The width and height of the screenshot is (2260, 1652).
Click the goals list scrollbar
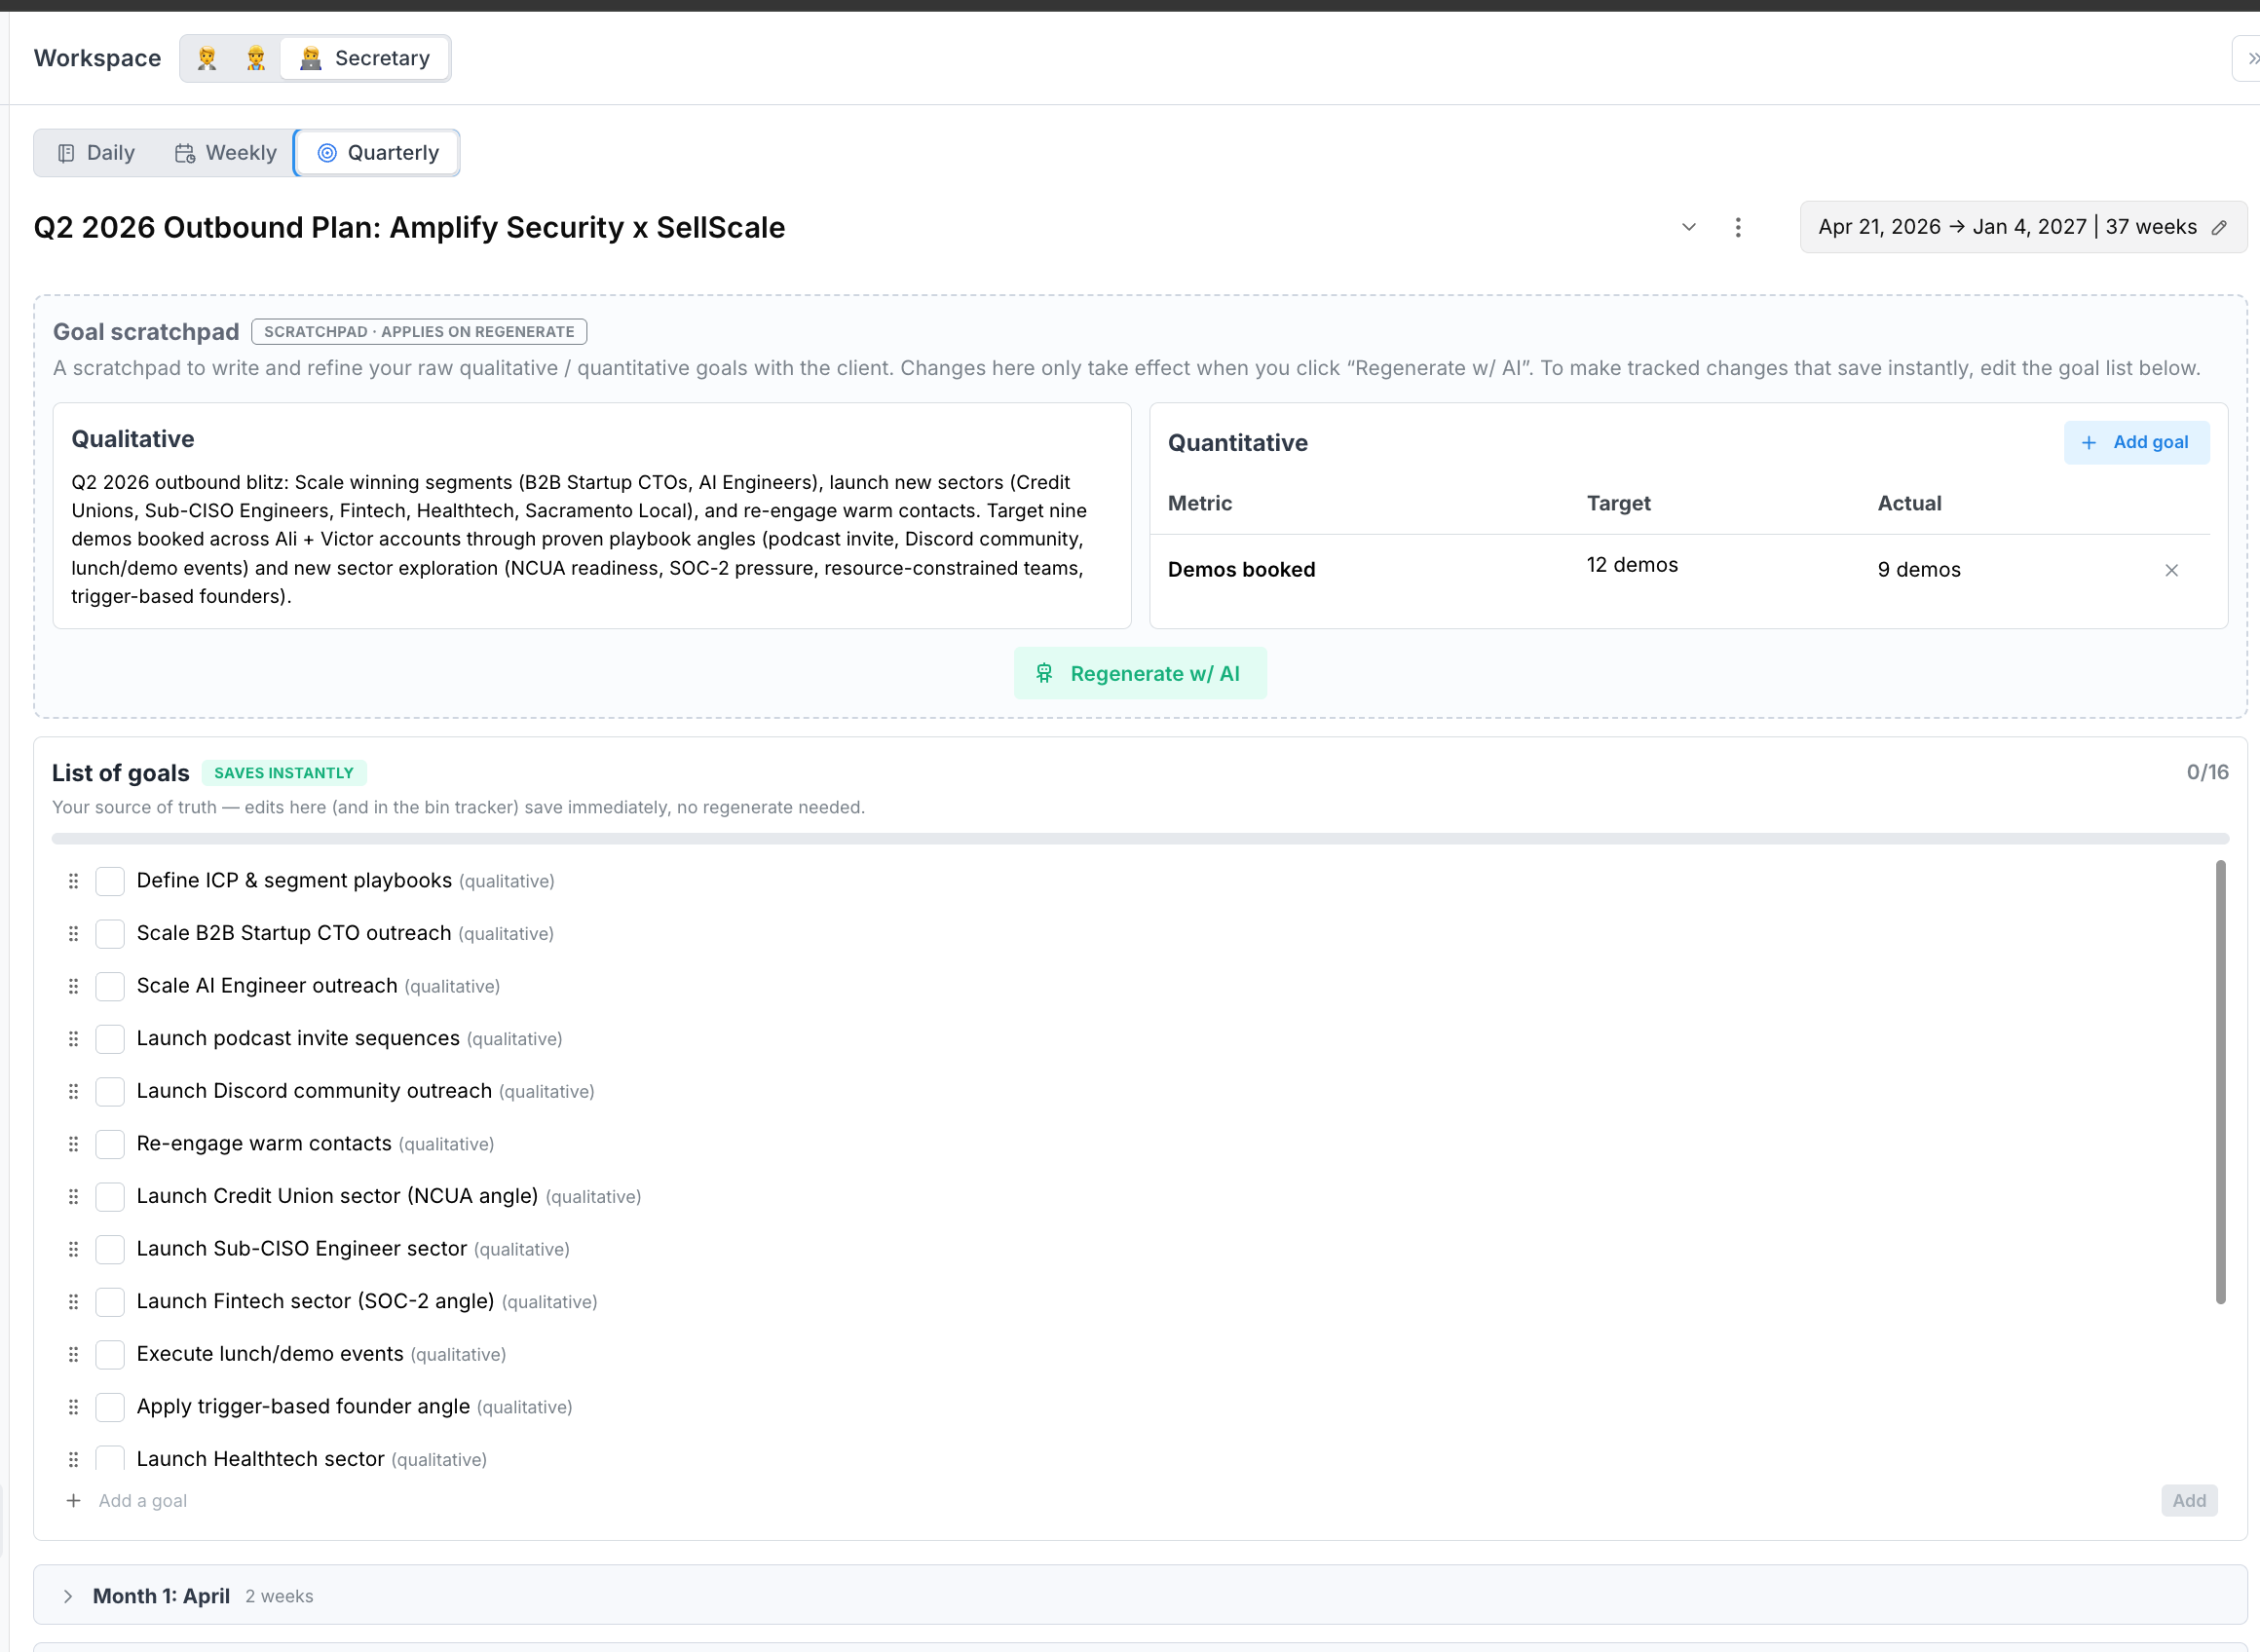(2220, 1082)
